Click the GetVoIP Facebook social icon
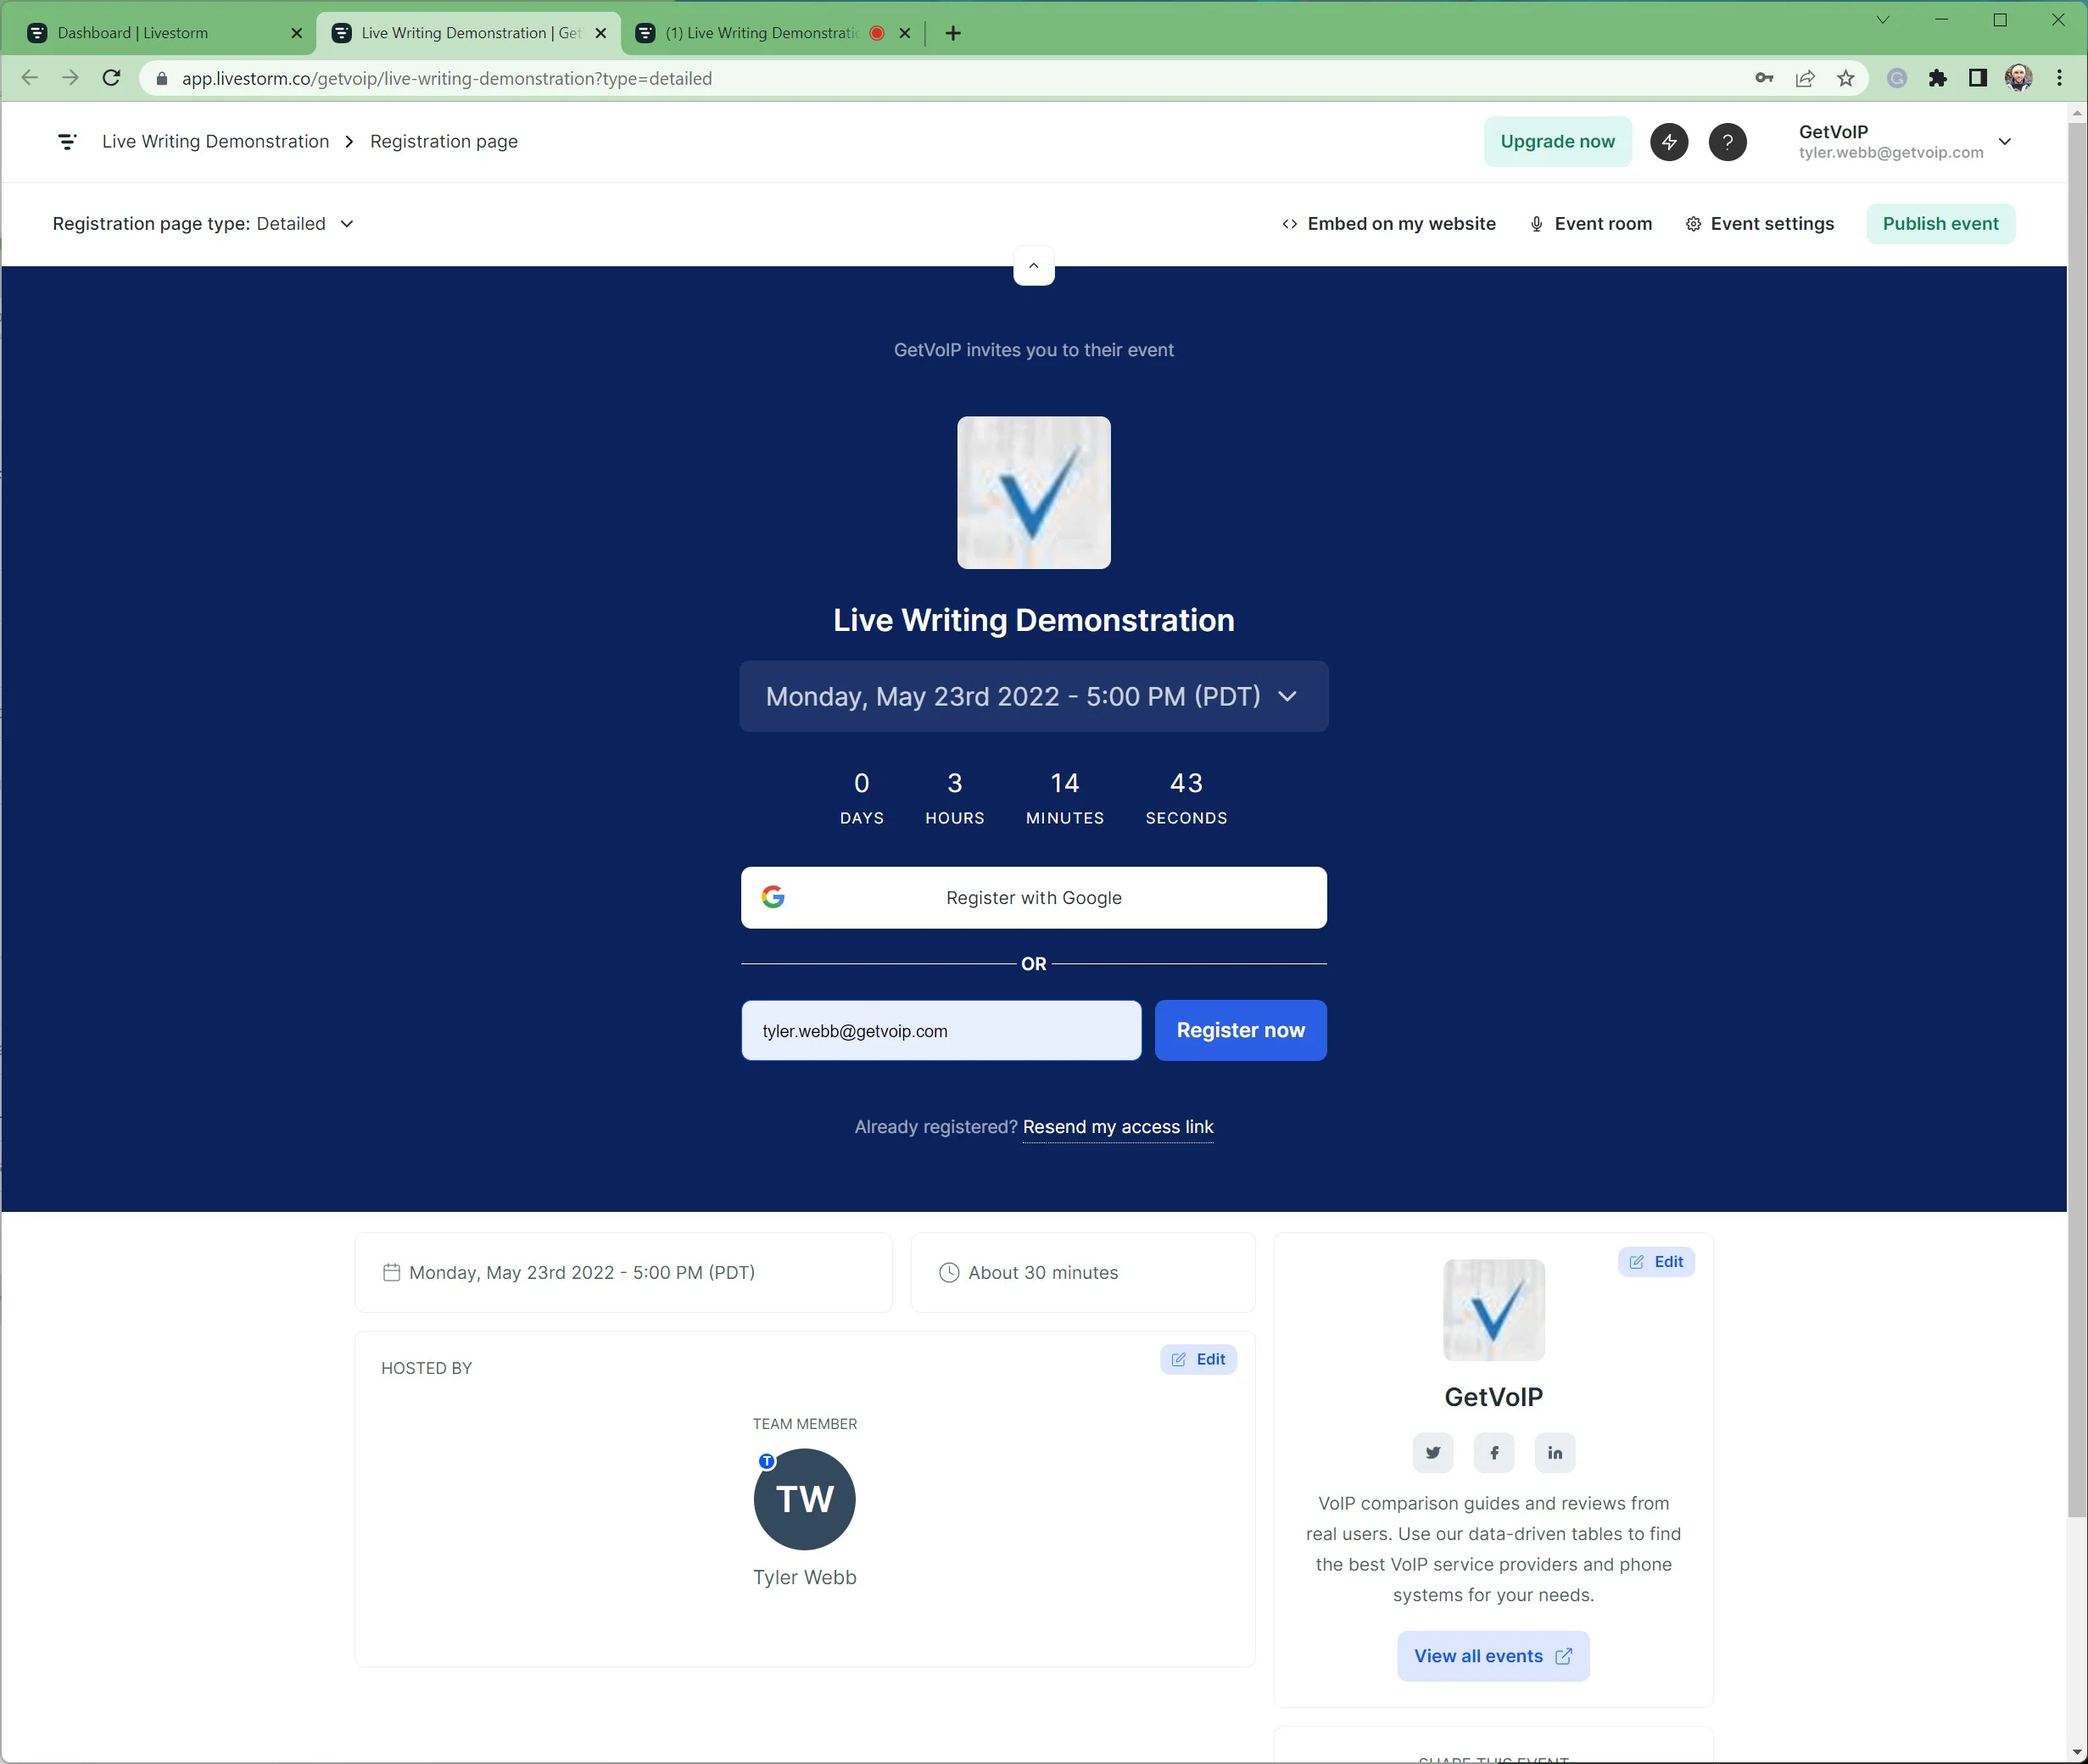 [x=1493, y=1451]
